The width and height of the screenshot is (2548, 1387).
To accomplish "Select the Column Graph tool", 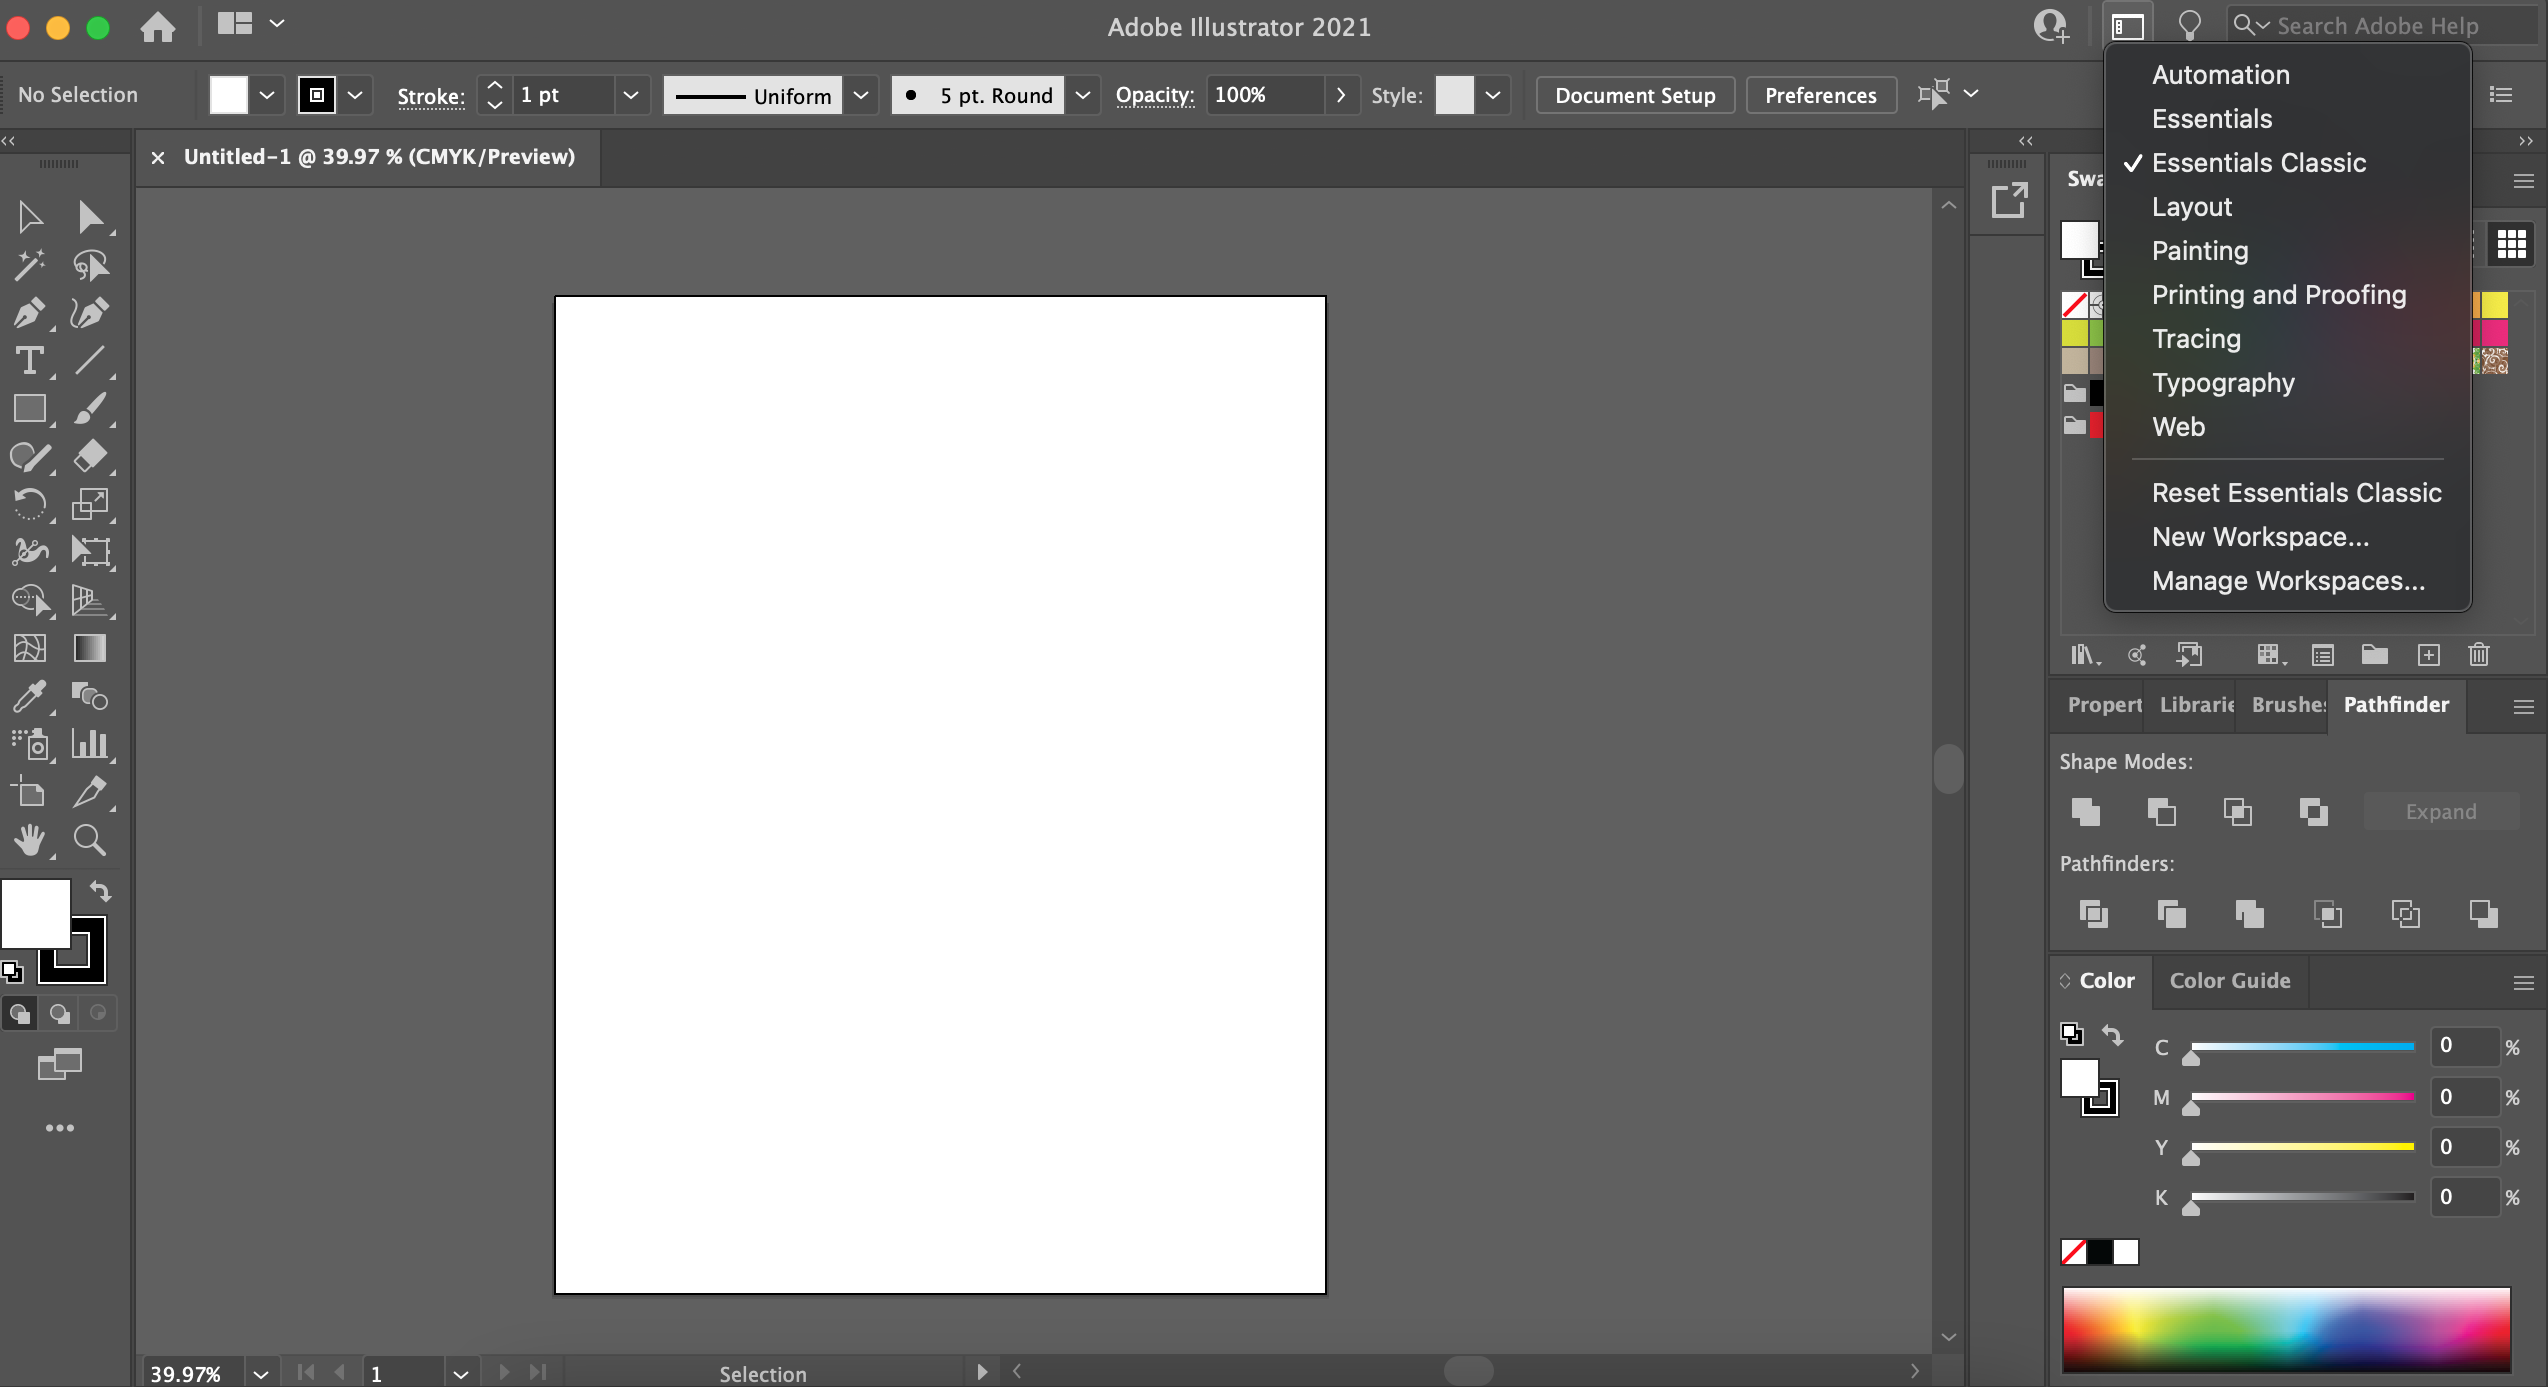I will click(x=90, y=745).
